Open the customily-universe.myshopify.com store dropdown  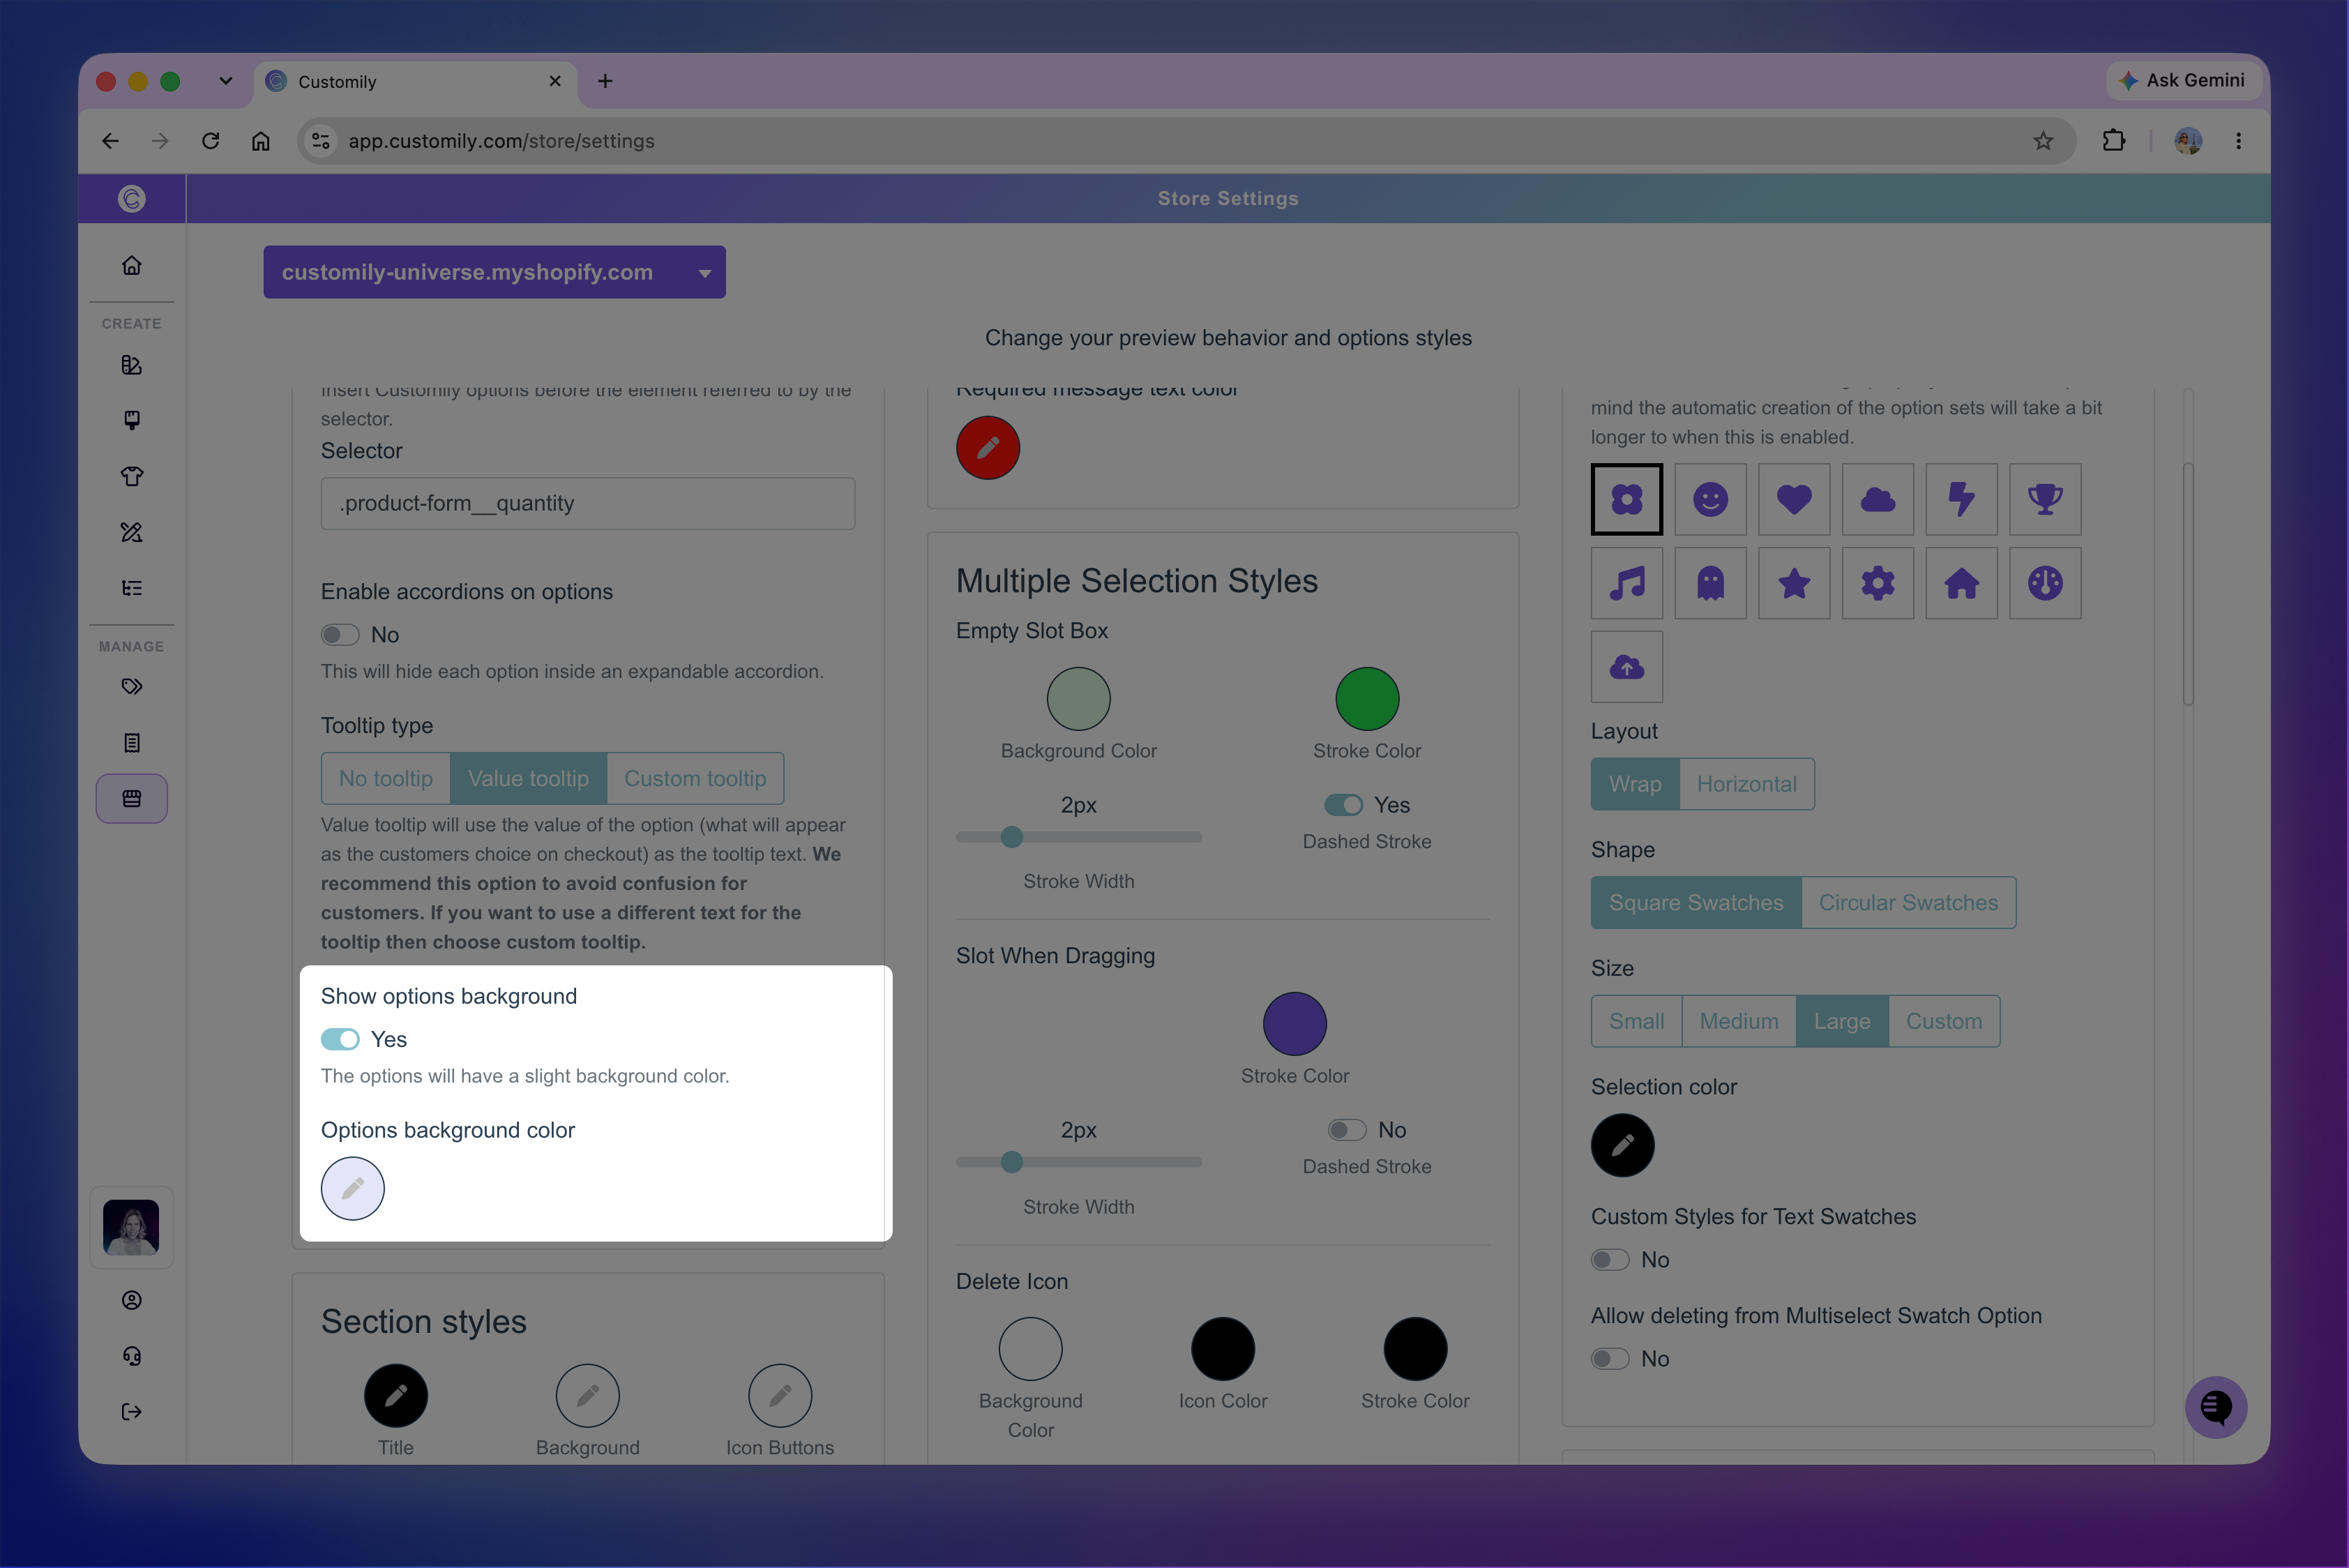click(494, 272)
